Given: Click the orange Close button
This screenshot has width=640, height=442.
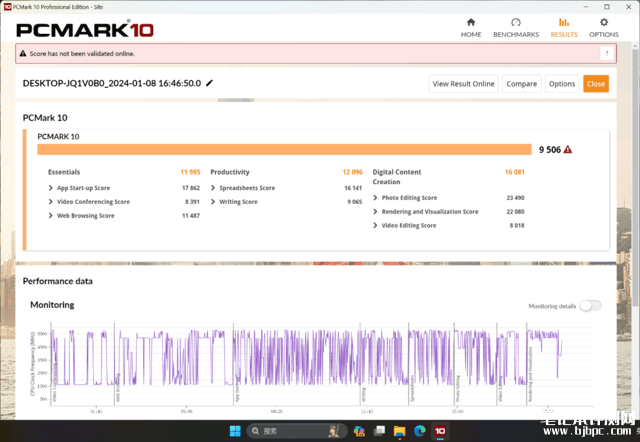Looking at the screenshot, I should point(596,84).
